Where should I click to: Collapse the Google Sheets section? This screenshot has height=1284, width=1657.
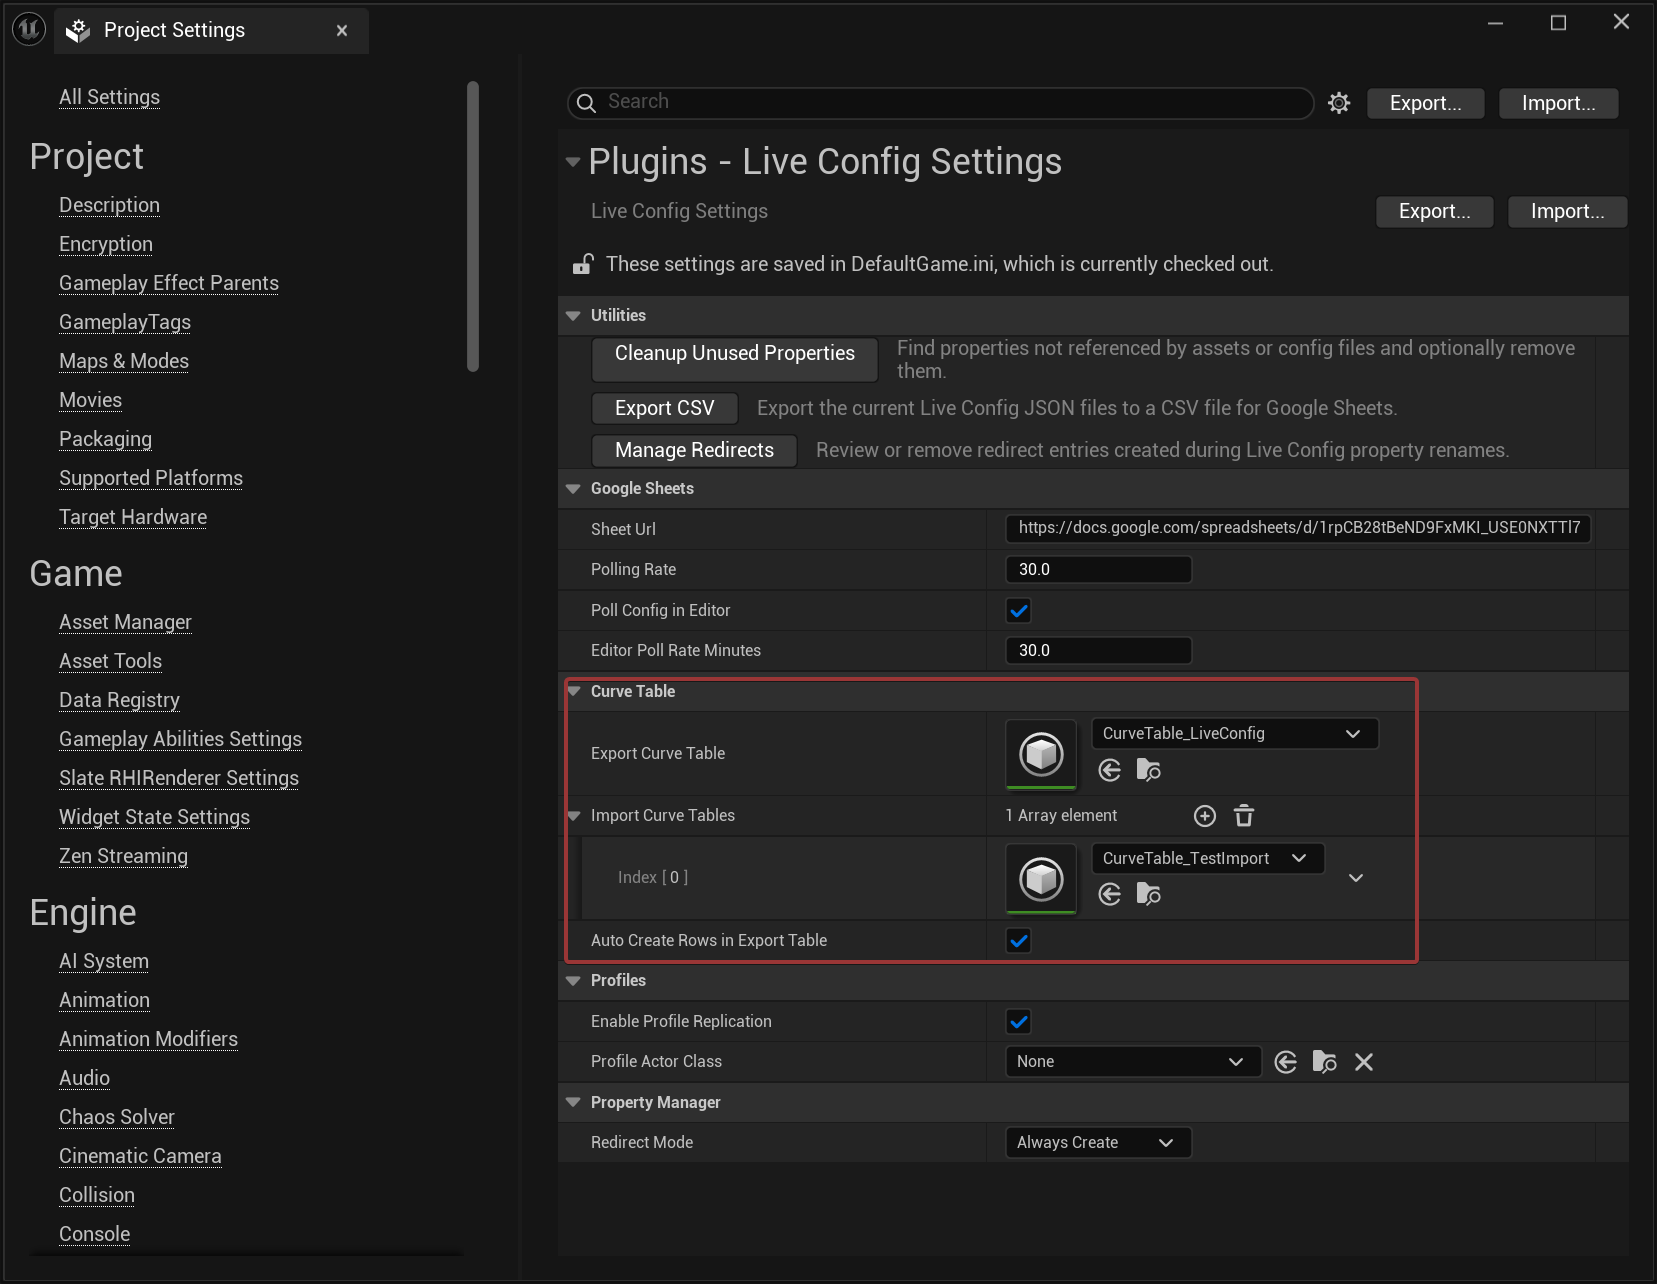[x=574, y=489]
